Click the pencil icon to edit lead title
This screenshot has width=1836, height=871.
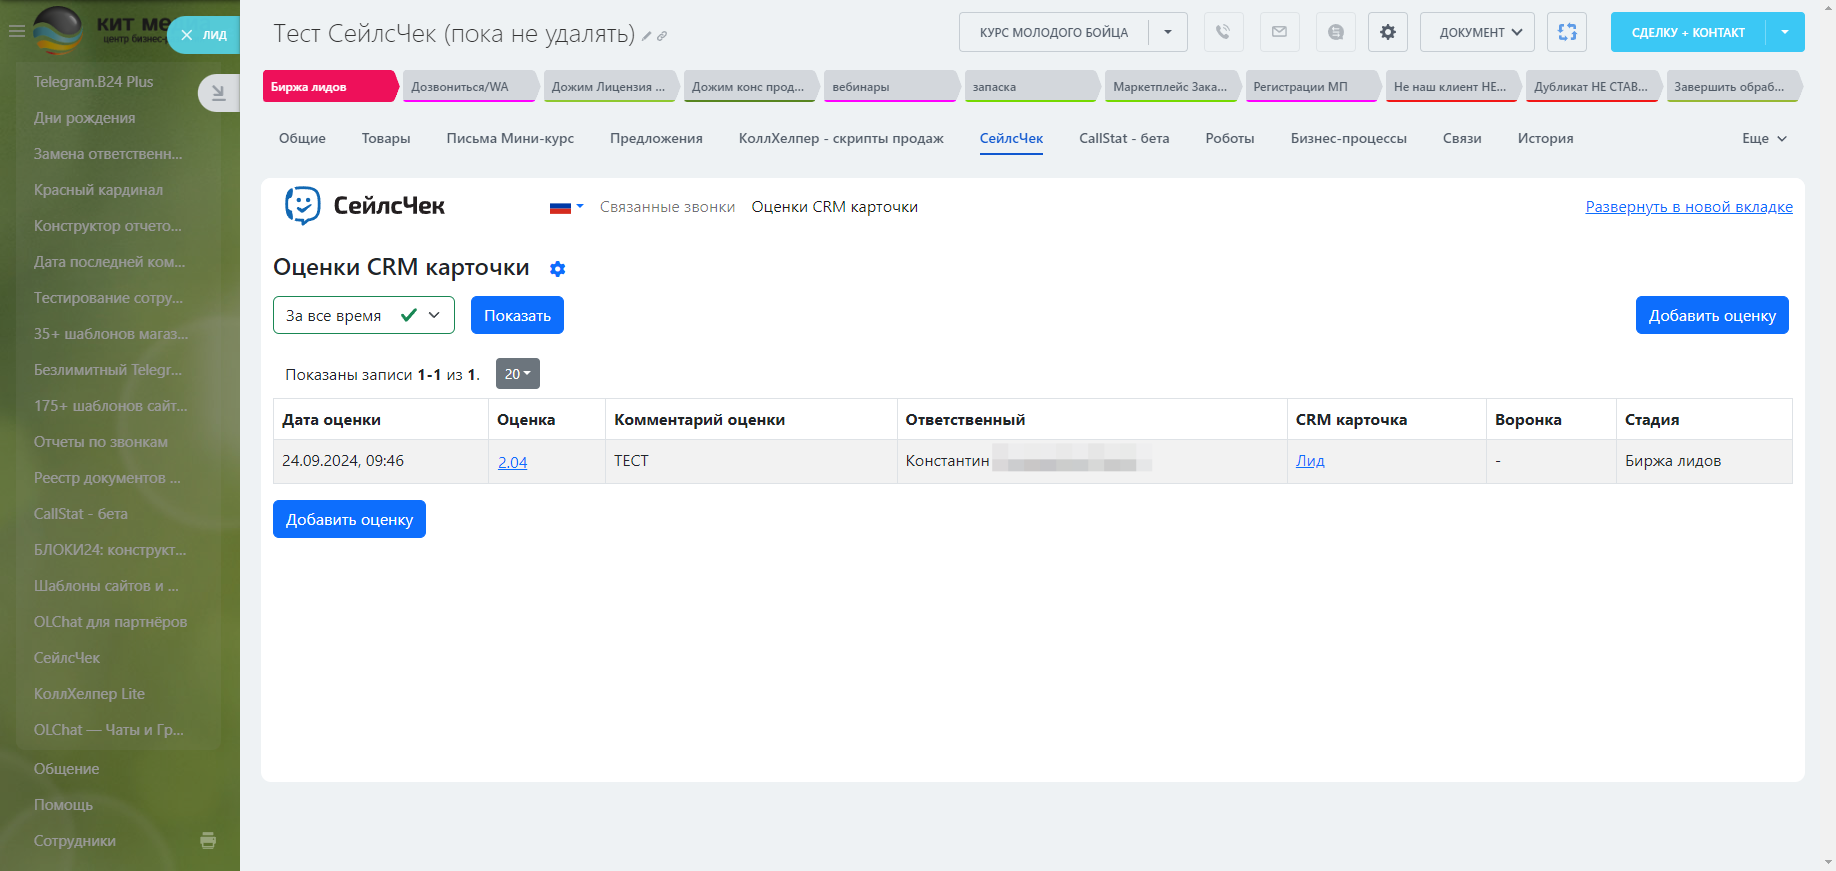click(x=647, y=36)
